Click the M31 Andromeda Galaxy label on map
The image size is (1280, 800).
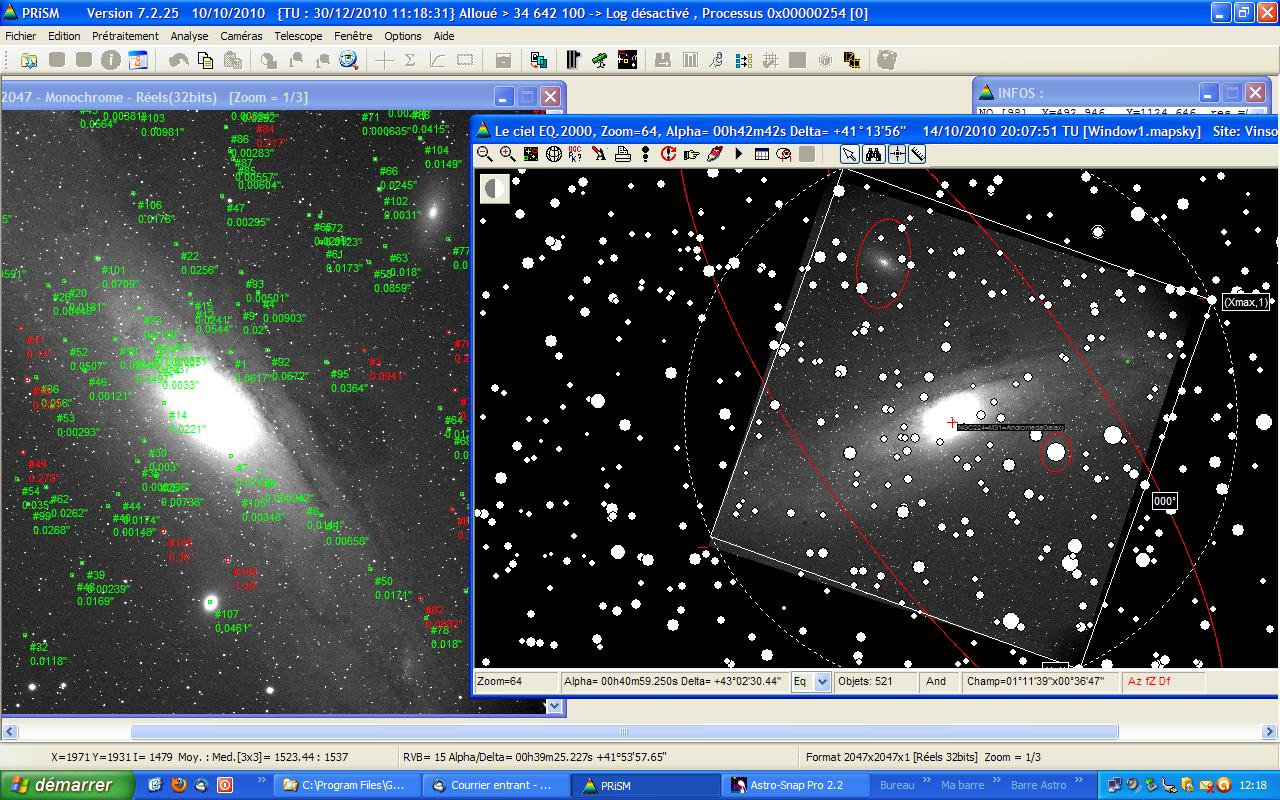1010,427
